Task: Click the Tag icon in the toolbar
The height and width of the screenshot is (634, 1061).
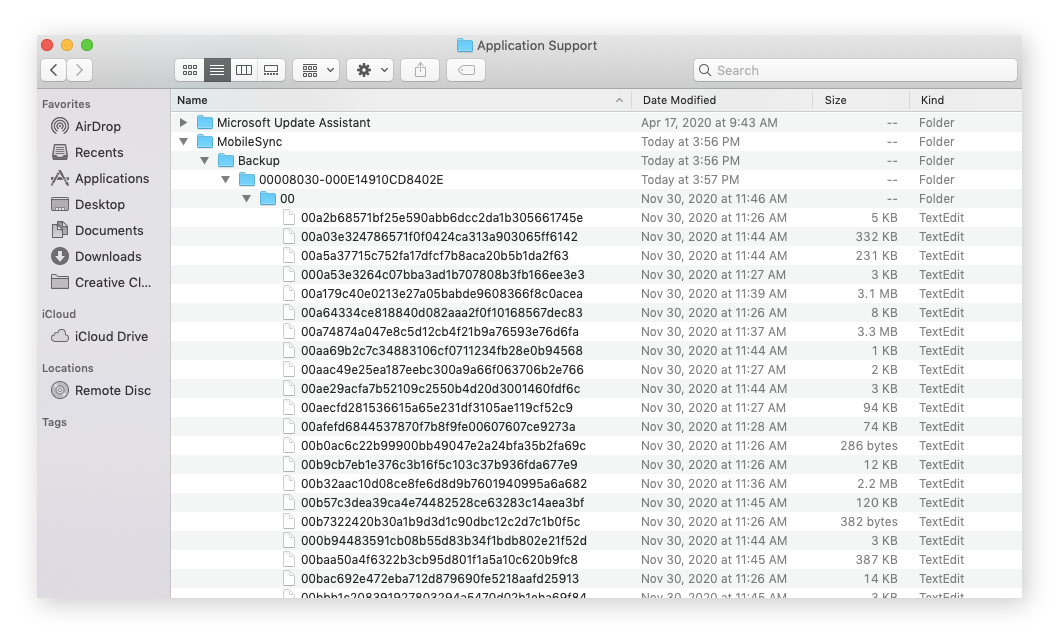Action: pos(465,70)
